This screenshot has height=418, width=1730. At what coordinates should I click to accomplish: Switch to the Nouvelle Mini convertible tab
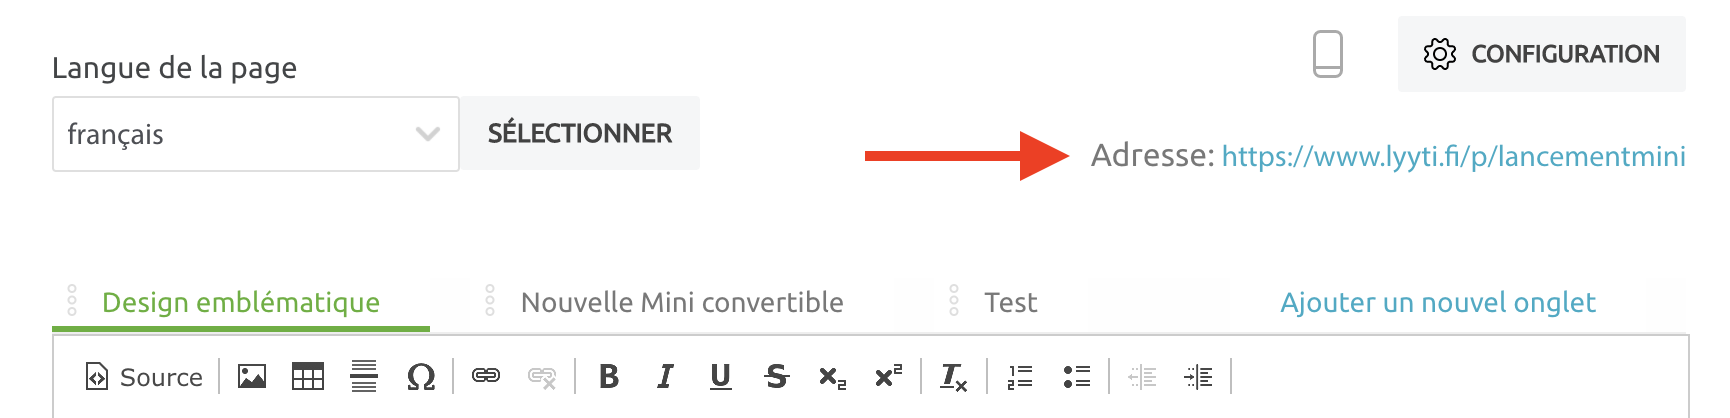pos(682,302)
